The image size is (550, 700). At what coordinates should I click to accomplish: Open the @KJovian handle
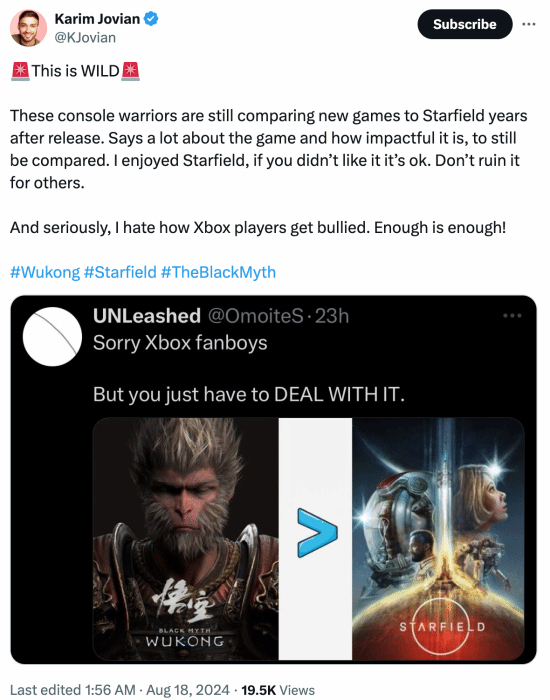coord(85,38)
